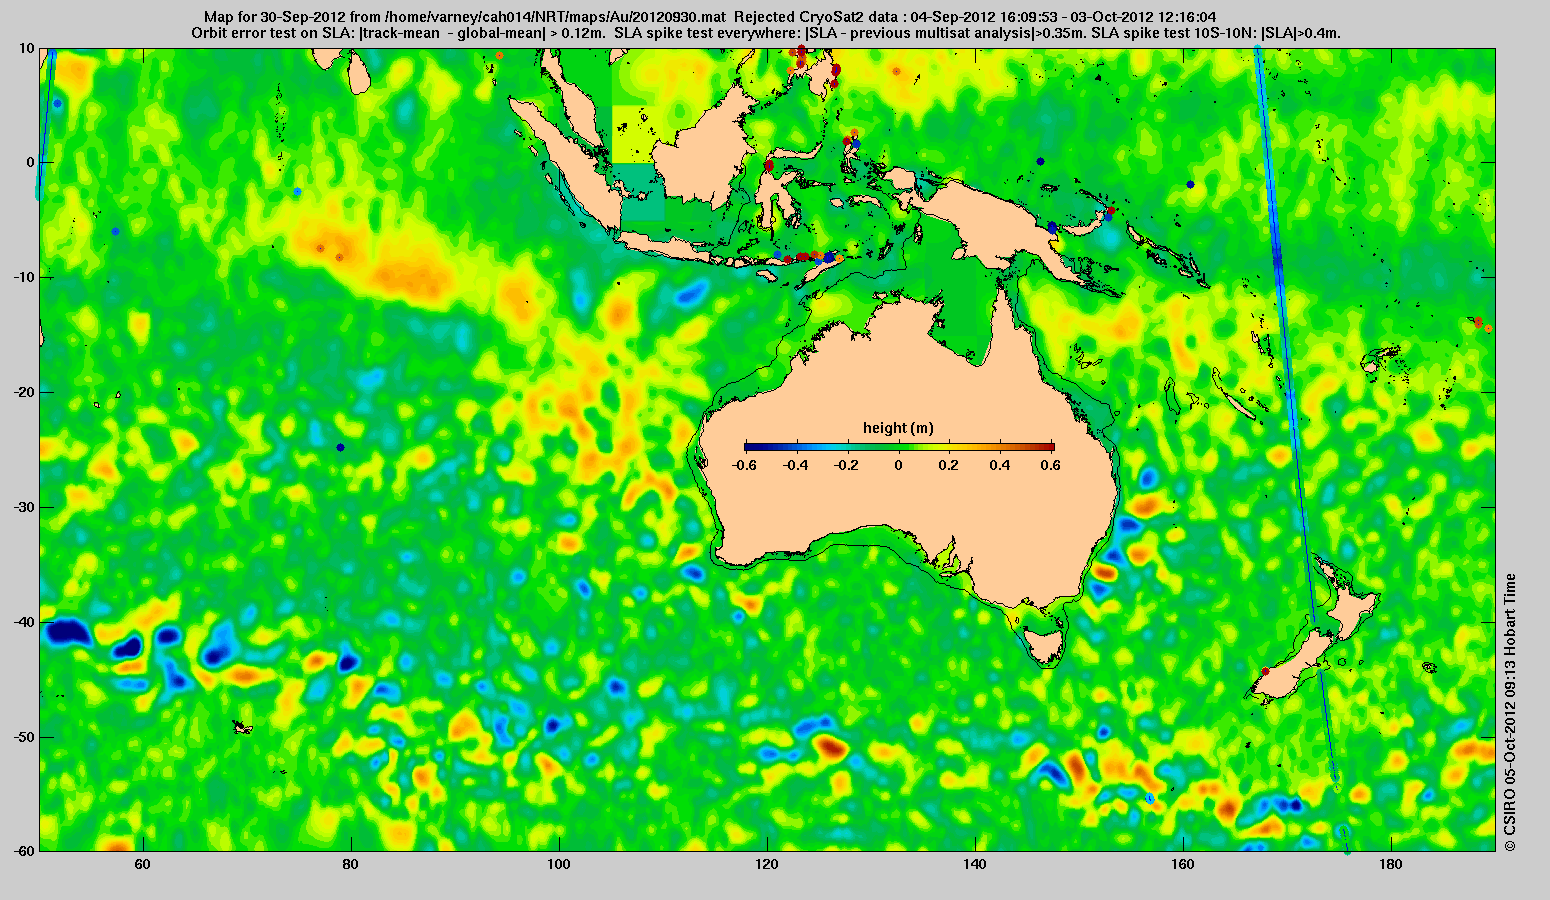Screen dimensions: 1550x900
Task: Click the y-axis tick label -20
Action: tap(24, 392)
